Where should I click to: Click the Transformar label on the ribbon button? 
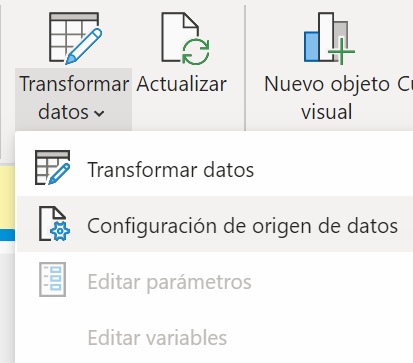[x=74, y=84]
